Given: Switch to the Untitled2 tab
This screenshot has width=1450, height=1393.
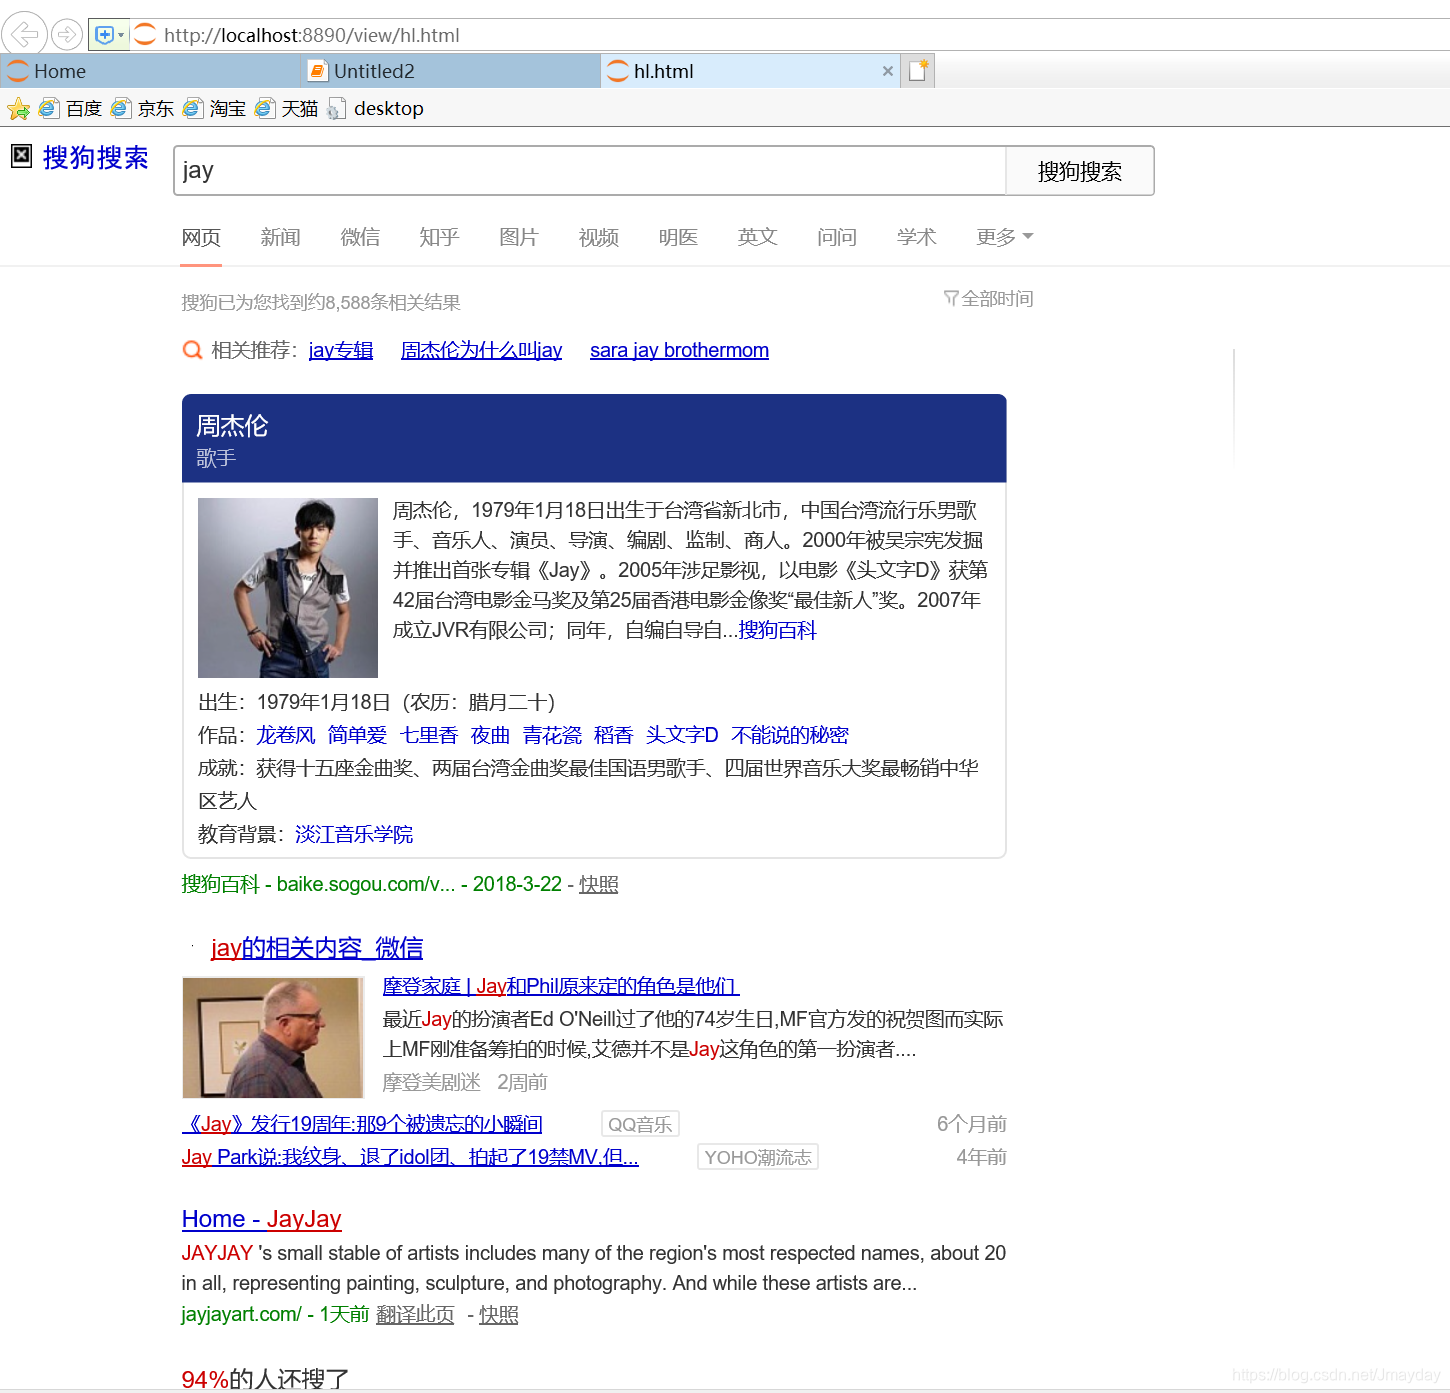Looking at the screenshot, I should [x=450, y=71].
